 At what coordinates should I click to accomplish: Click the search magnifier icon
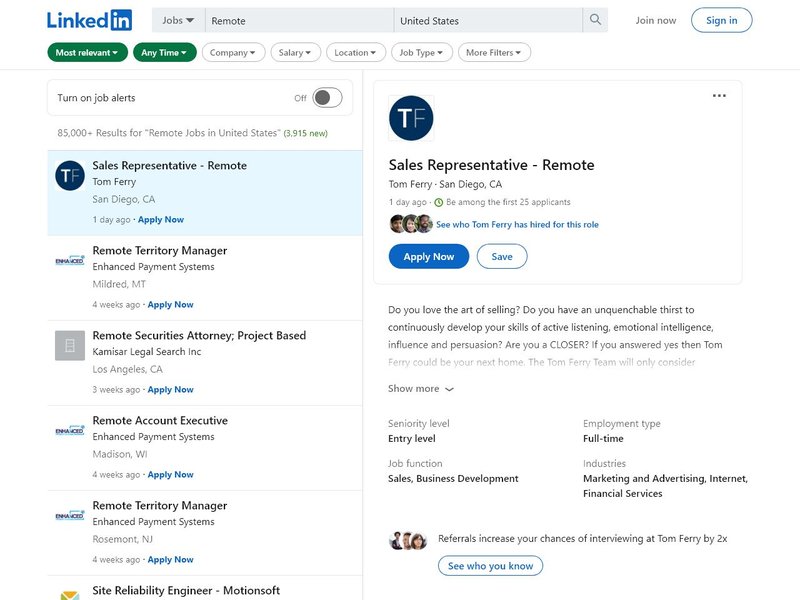pos(595,20)
